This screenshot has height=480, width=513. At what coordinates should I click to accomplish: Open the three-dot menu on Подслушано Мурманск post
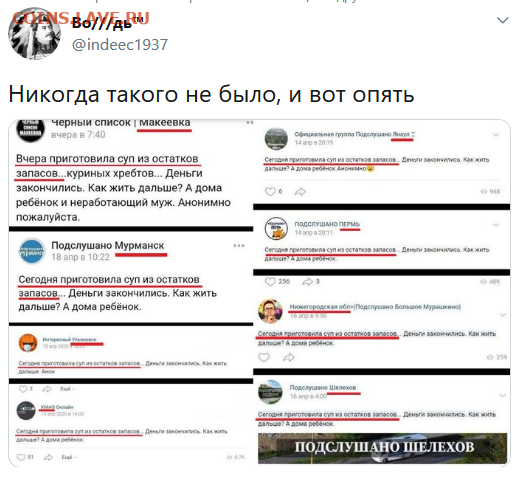(x=239, y=246)
